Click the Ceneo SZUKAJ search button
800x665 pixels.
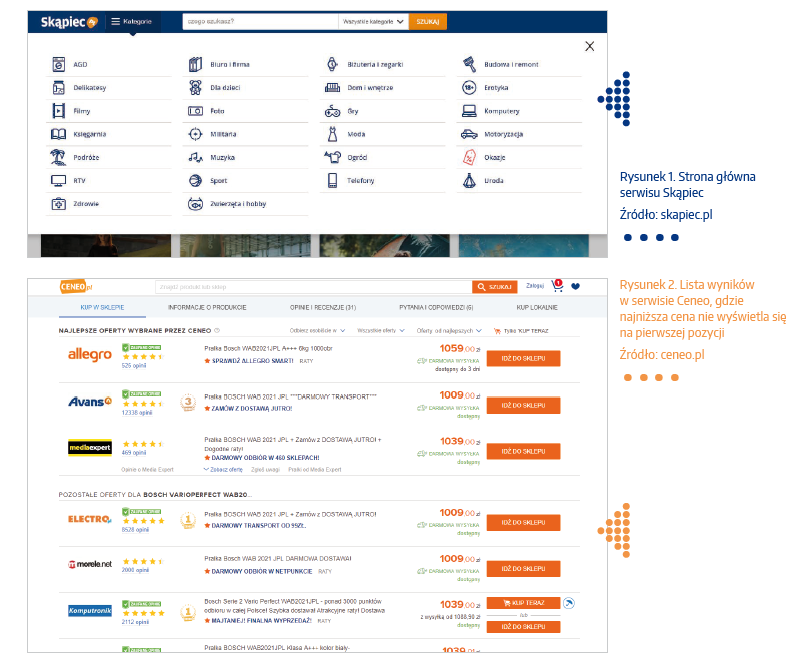pyautogui.click(x=495, y=287)
